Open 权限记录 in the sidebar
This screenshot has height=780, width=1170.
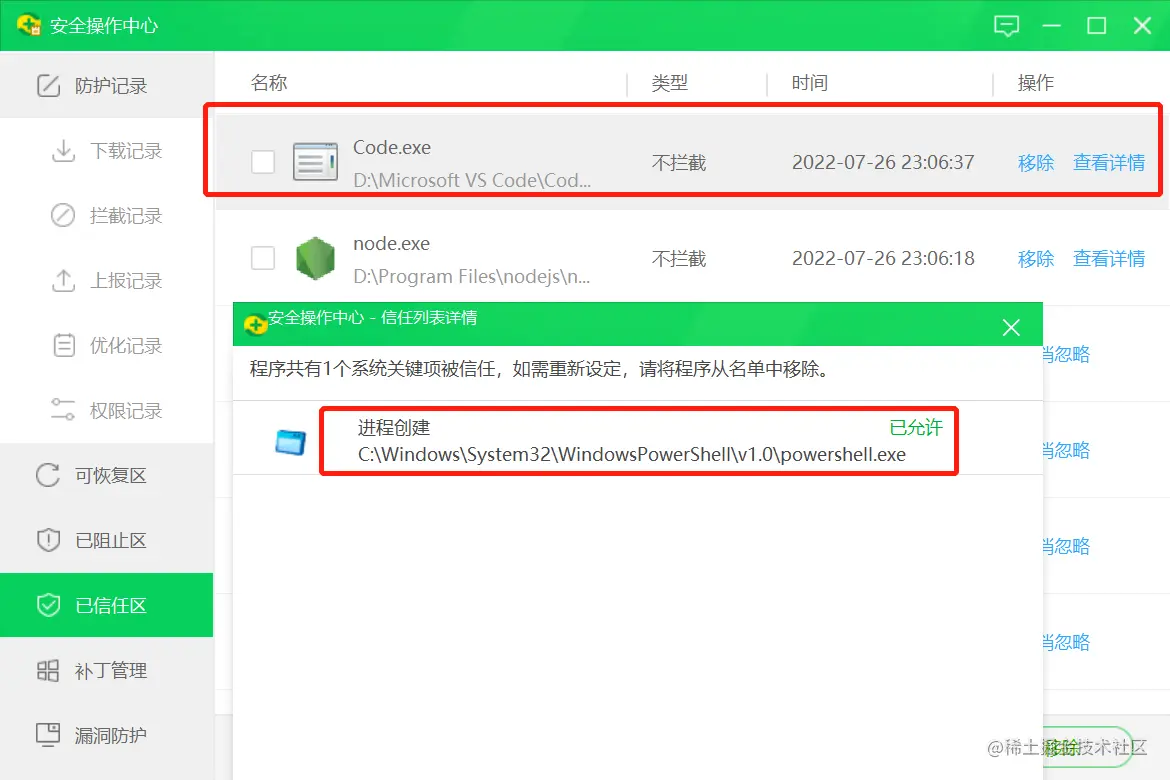click(106, 411)
